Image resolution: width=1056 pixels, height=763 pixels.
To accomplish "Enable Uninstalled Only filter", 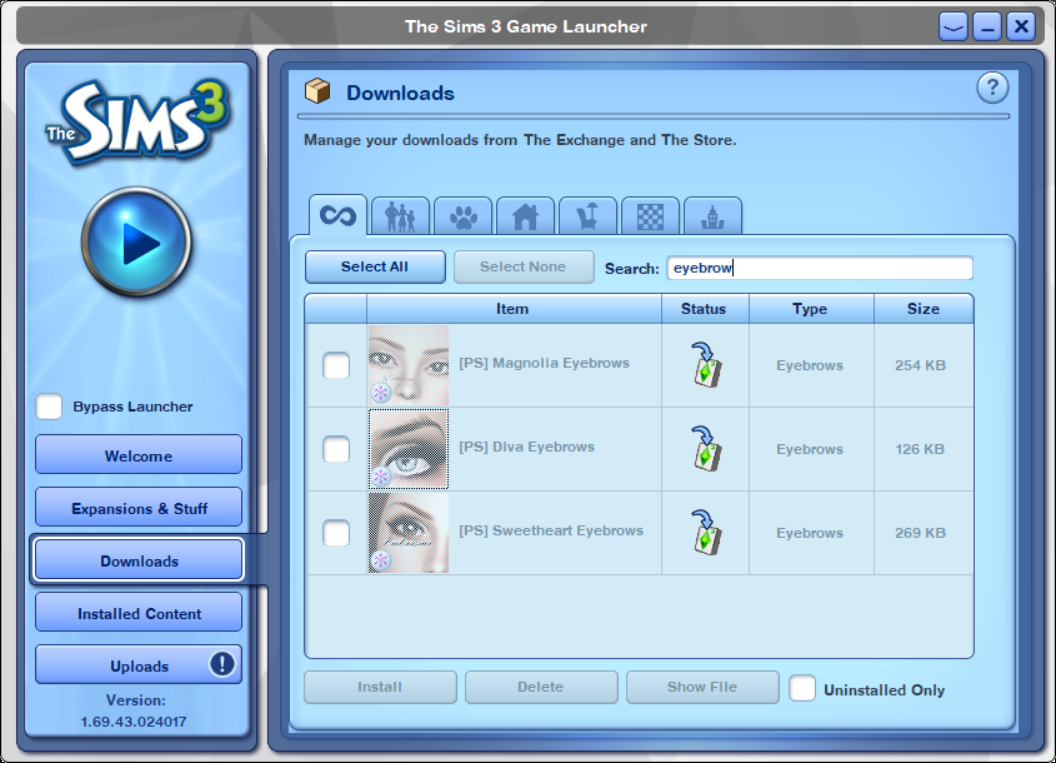I will click(x=803, y=689).
